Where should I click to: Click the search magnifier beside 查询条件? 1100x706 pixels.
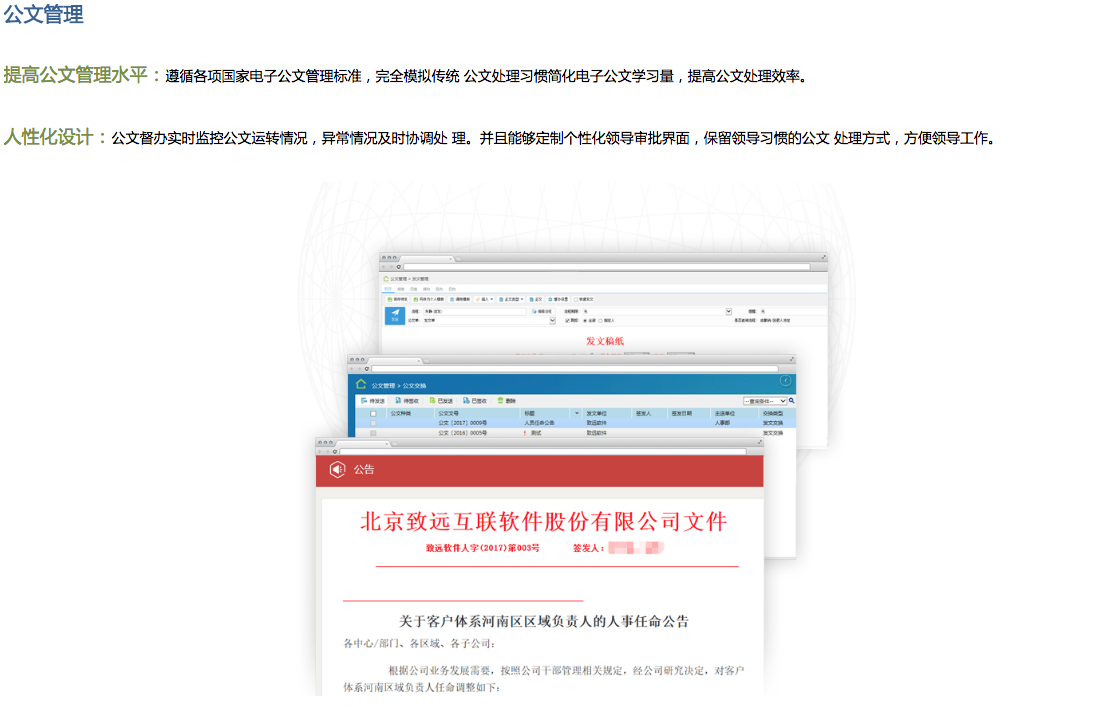coord(791,401)
